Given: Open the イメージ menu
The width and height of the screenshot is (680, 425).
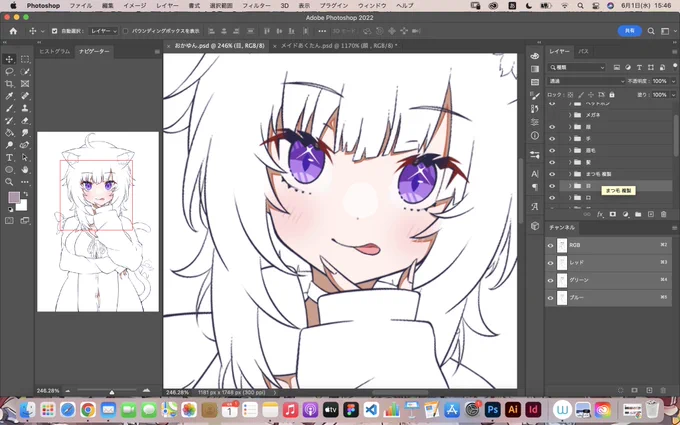Looking at the screenshot, I should 135,6.
